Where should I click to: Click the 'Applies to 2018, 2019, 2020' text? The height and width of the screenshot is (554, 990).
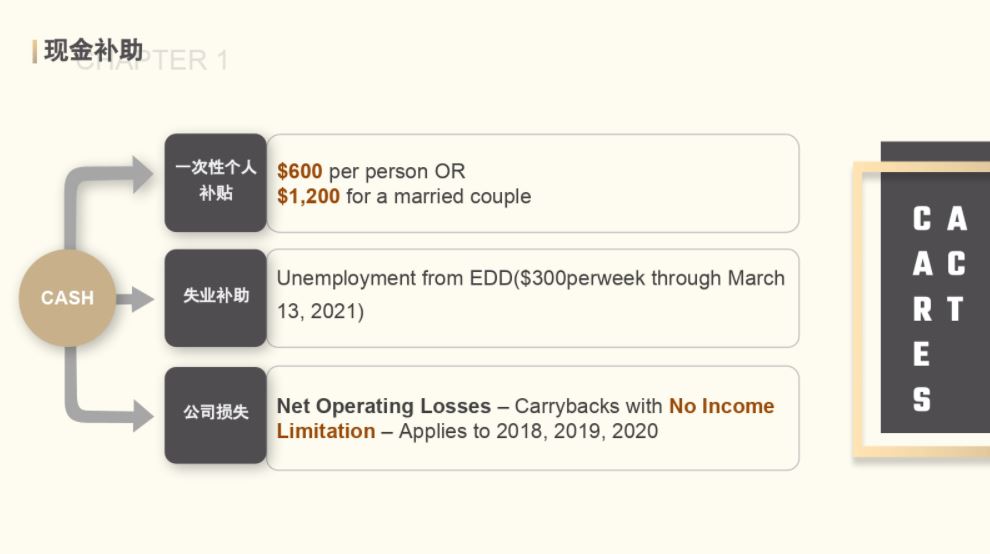tap(528, 431)
